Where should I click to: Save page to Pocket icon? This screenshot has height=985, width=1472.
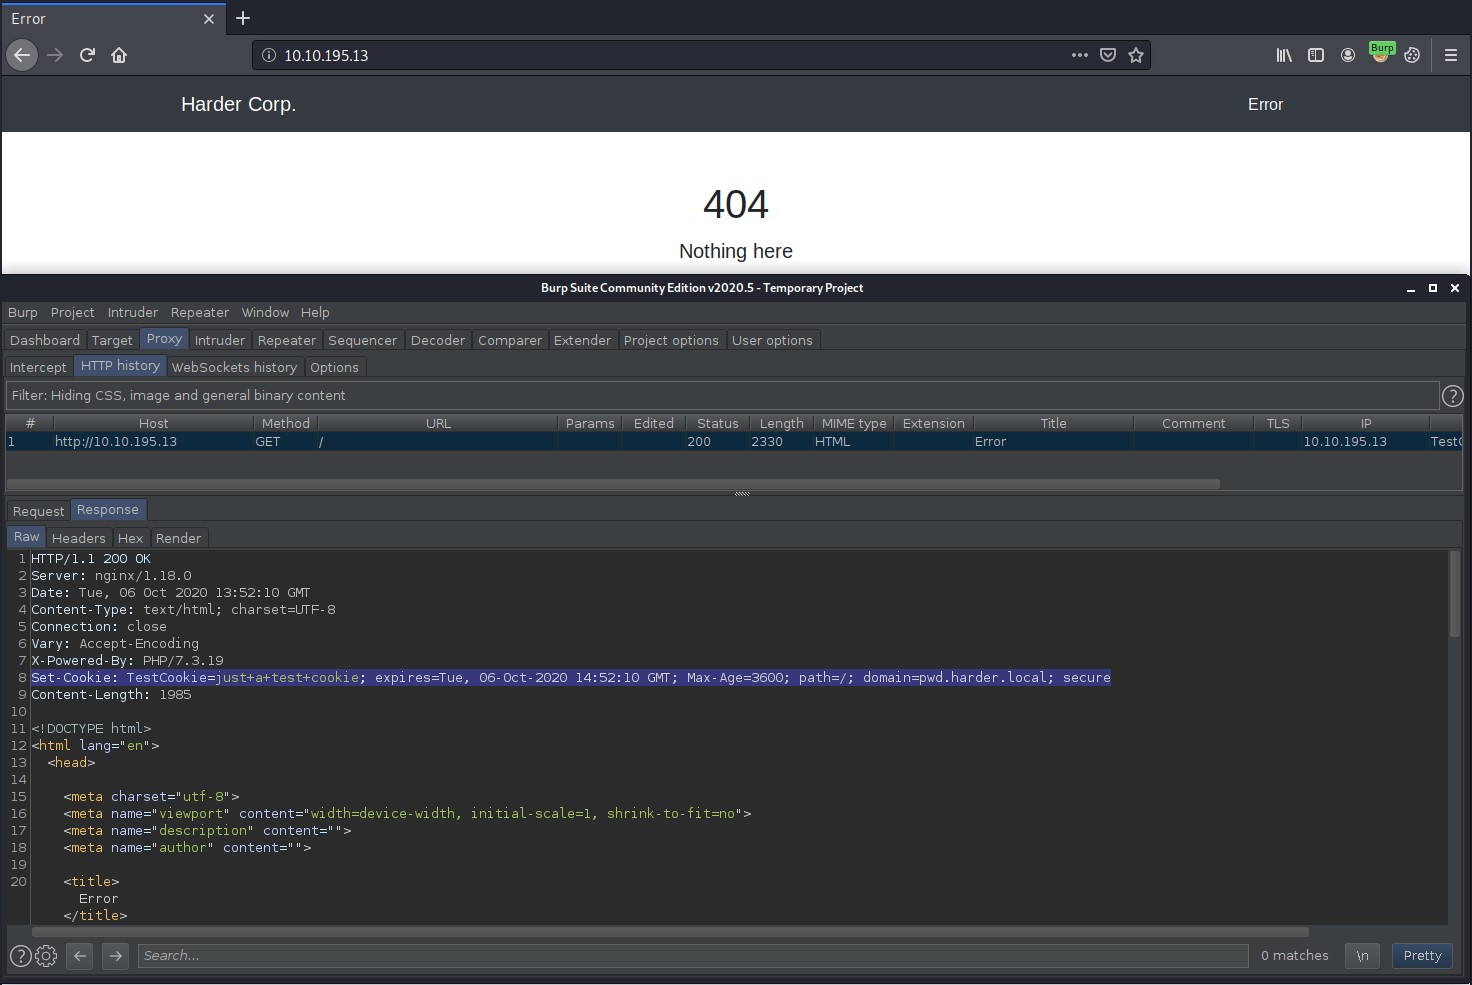(1108, 55)
